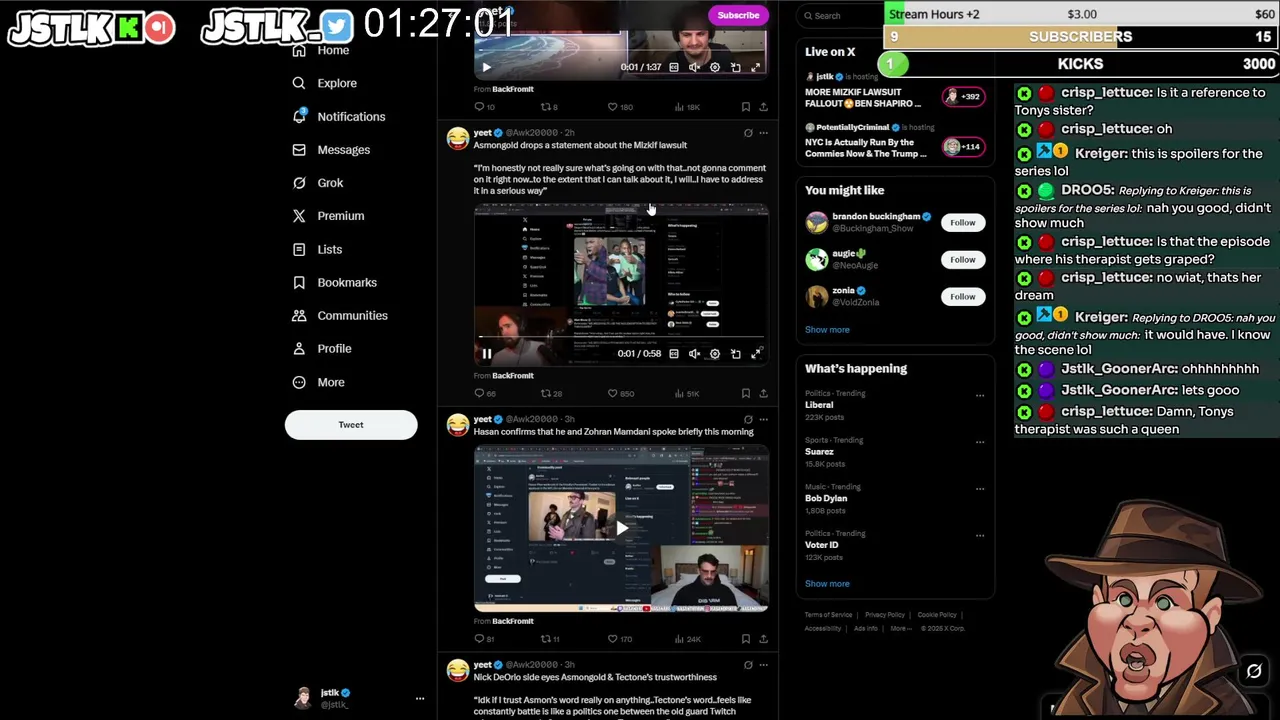1280x720 pixels.
Task: Follow zonia account
Action: click(x=962, y=296)
